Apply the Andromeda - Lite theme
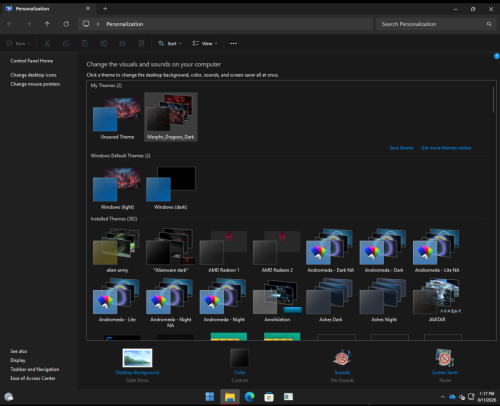The height and width of the screenshot is (406, 500). coord(117,300)
